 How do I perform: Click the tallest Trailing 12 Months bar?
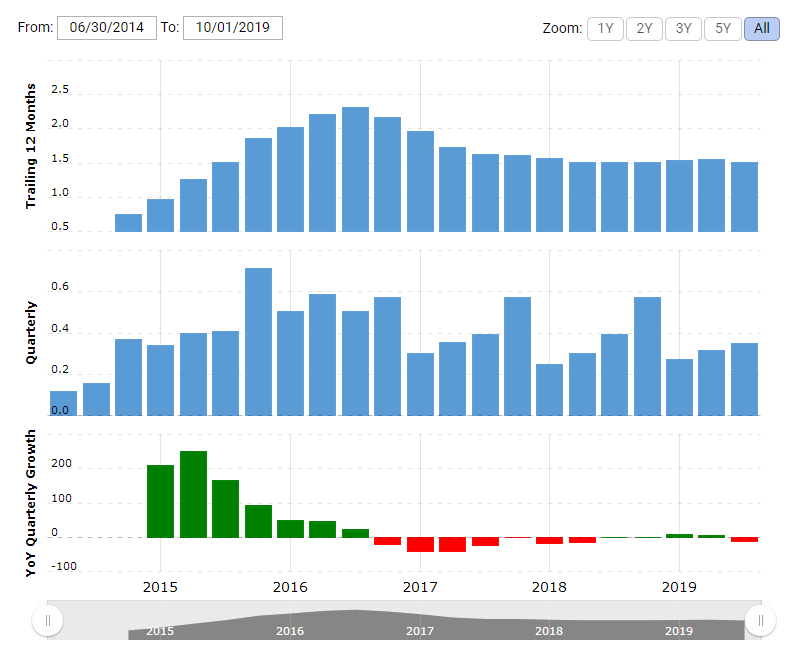(355, 170)
